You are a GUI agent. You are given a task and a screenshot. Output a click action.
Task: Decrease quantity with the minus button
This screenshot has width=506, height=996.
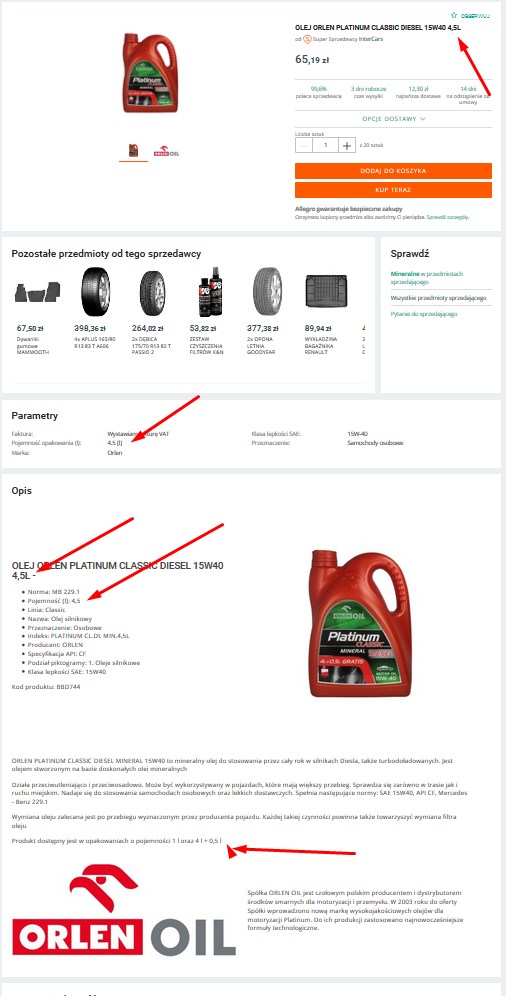304,145
